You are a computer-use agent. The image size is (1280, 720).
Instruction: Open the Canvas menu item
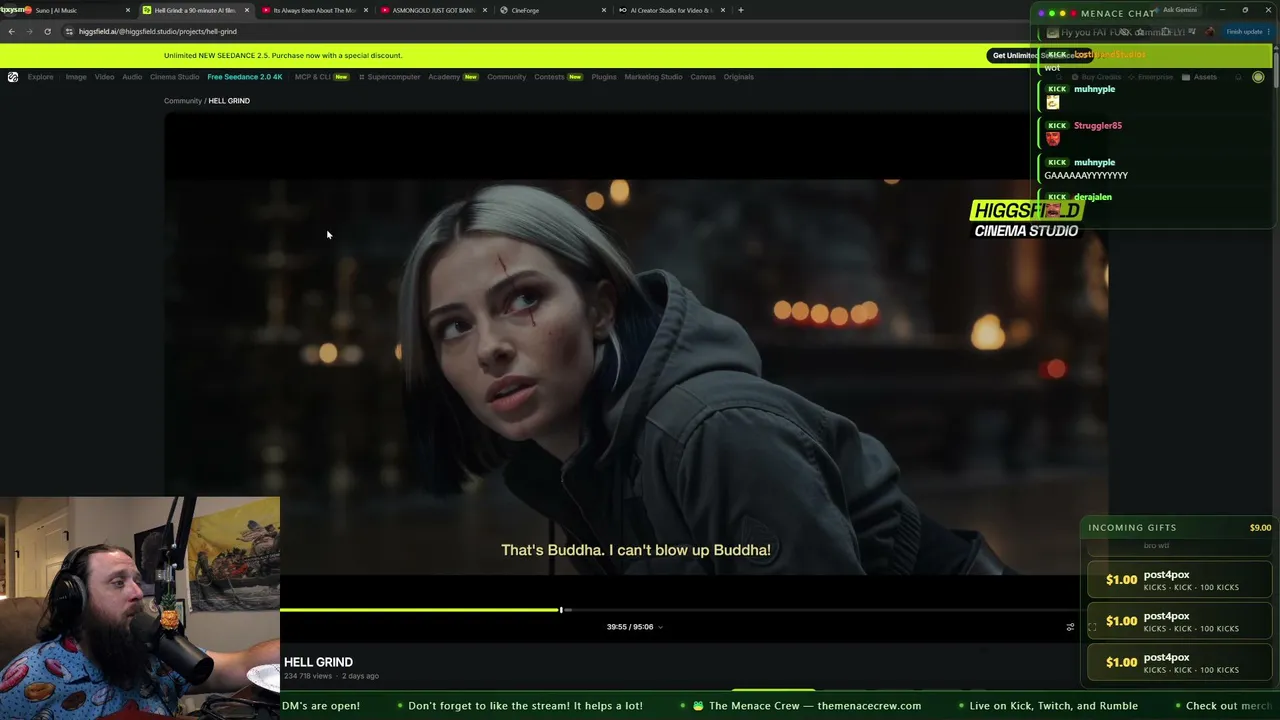(703, 77)
